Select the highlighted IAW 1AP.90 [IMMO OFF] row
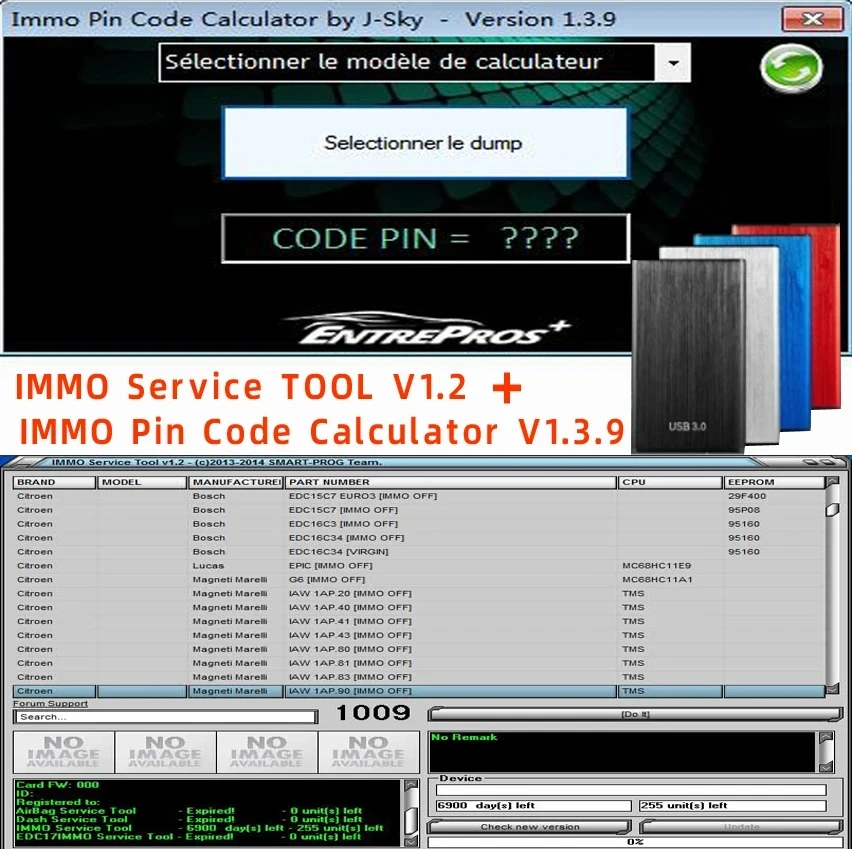The height and width of the screenshot is (849, 852). click(418, 691)
